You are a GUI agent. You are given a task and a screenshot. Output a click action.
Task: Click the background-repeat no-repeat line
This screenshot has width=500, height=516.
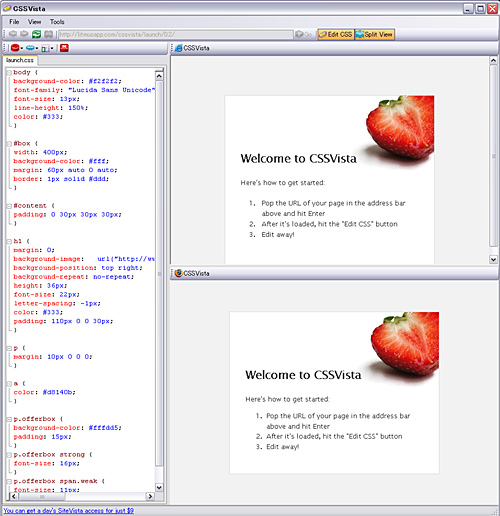74,277
